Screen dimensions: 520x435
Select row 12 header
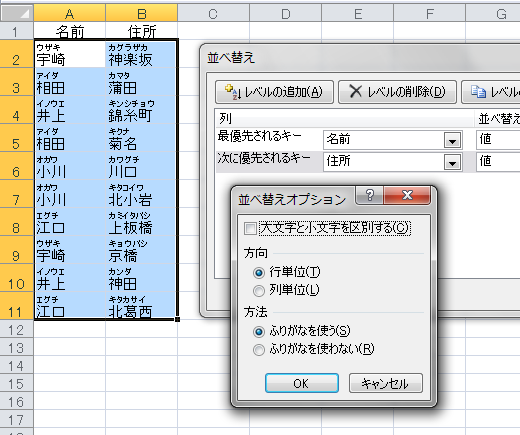(x=17, y=330)
